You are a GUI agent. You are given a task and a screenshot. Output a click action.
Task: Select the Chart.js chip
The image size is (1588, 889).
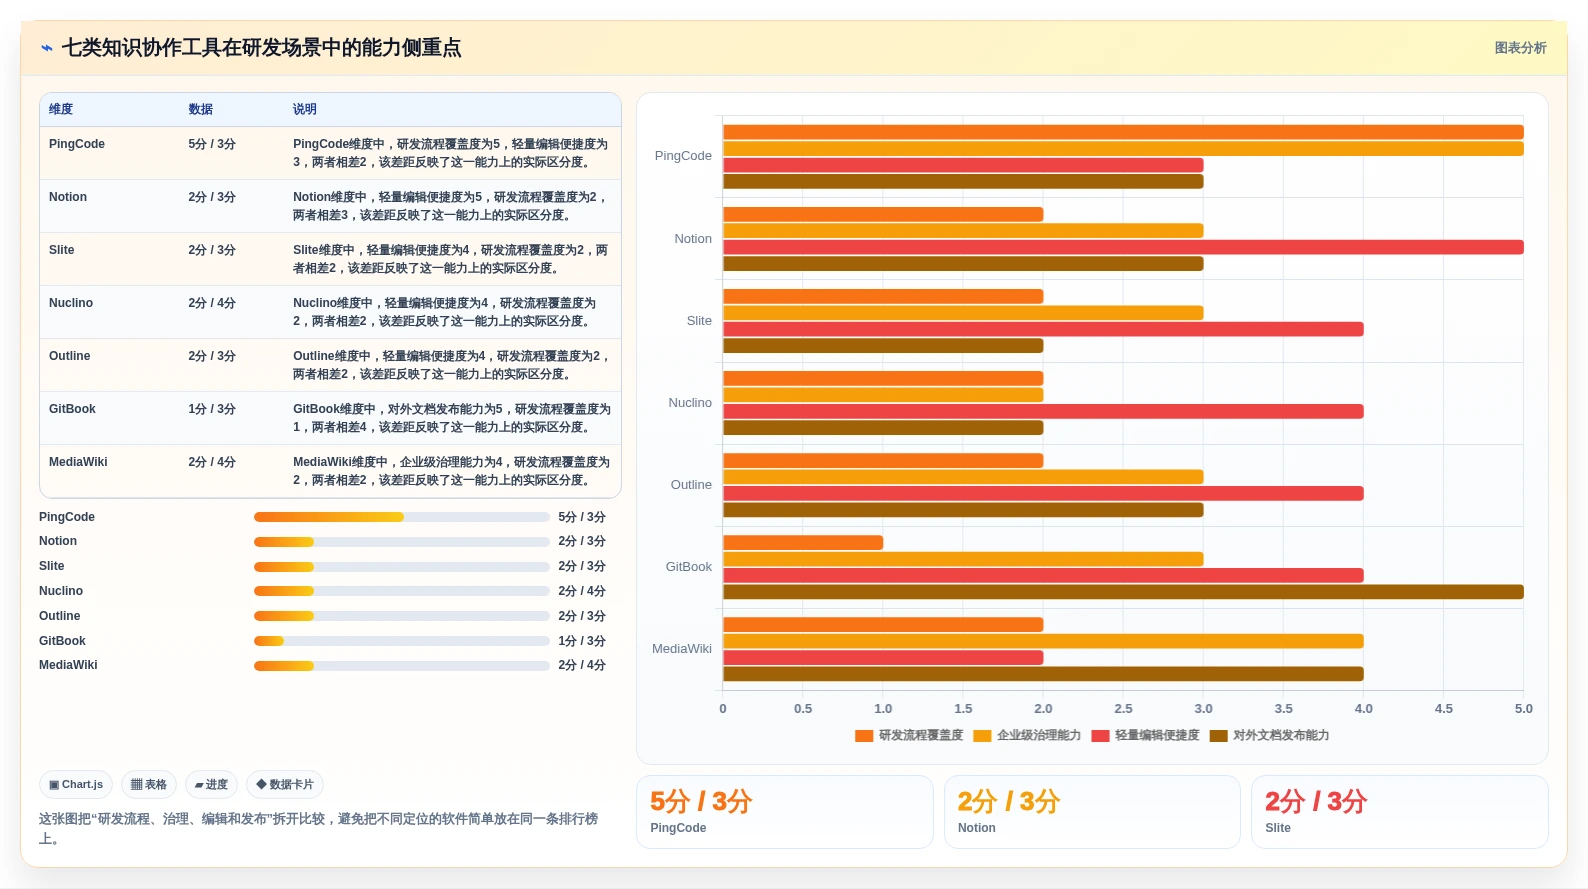tap(76, 785)
